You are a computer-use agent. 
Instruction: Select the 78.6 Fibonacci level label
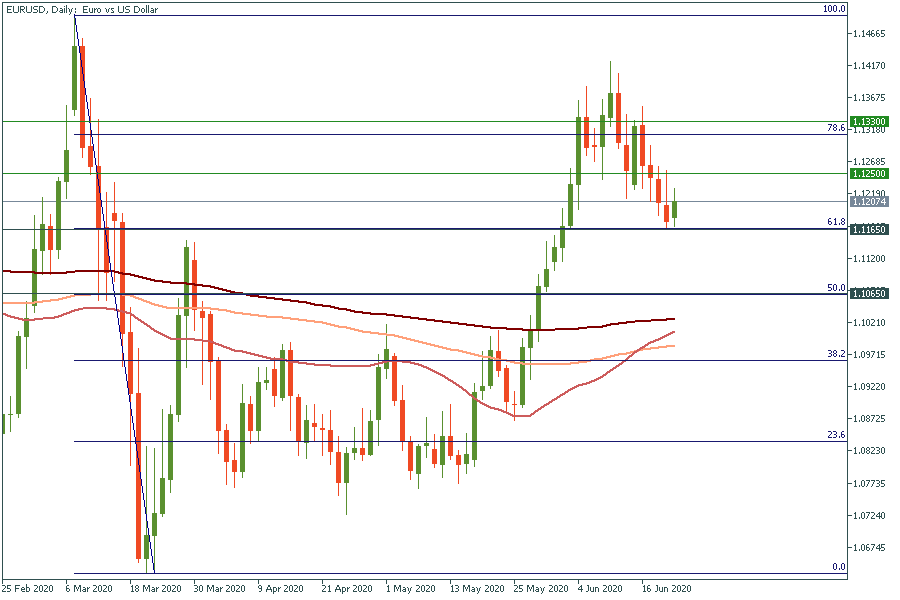pos(836,128)
